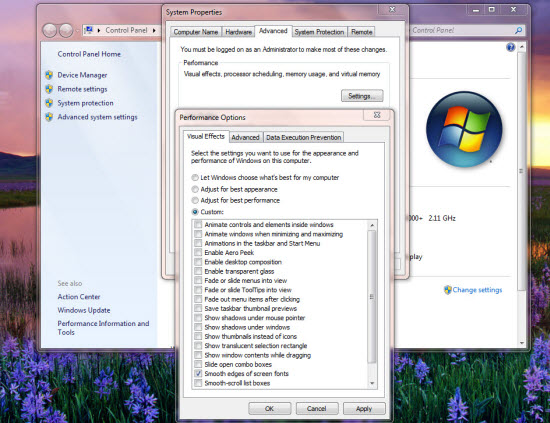Click the shield icon next to Change settings

(x=448, y=290)
